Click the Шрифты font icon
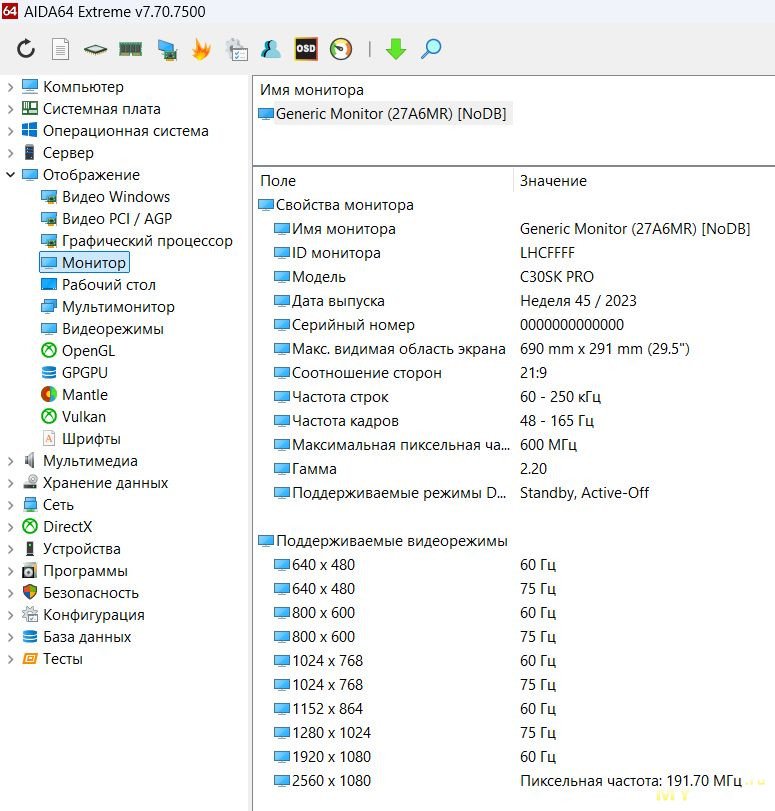This screenshot has height=811, width=775. point(49,439)
